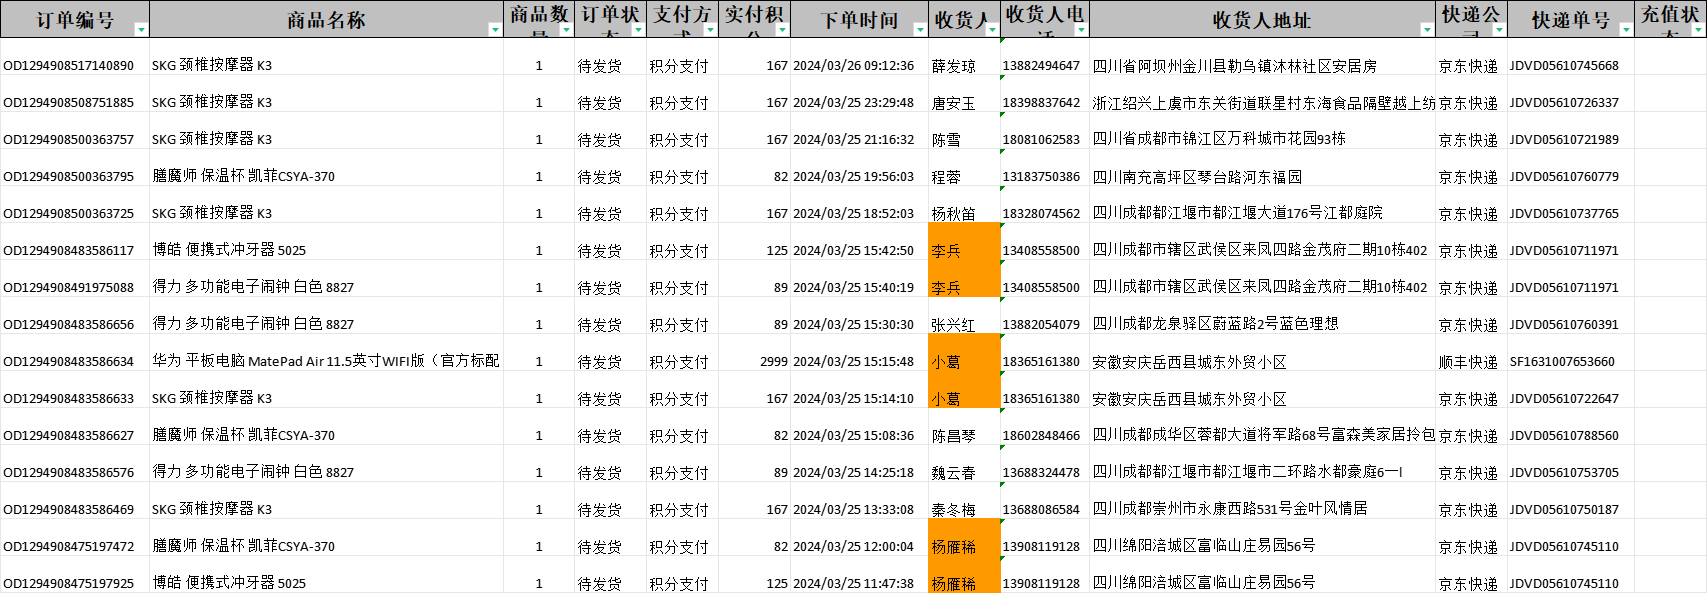The height and width of the screenshot is (593, 1707).
Task: Click tracking number JDVD05610750187
Action: tap(1564, 510)
